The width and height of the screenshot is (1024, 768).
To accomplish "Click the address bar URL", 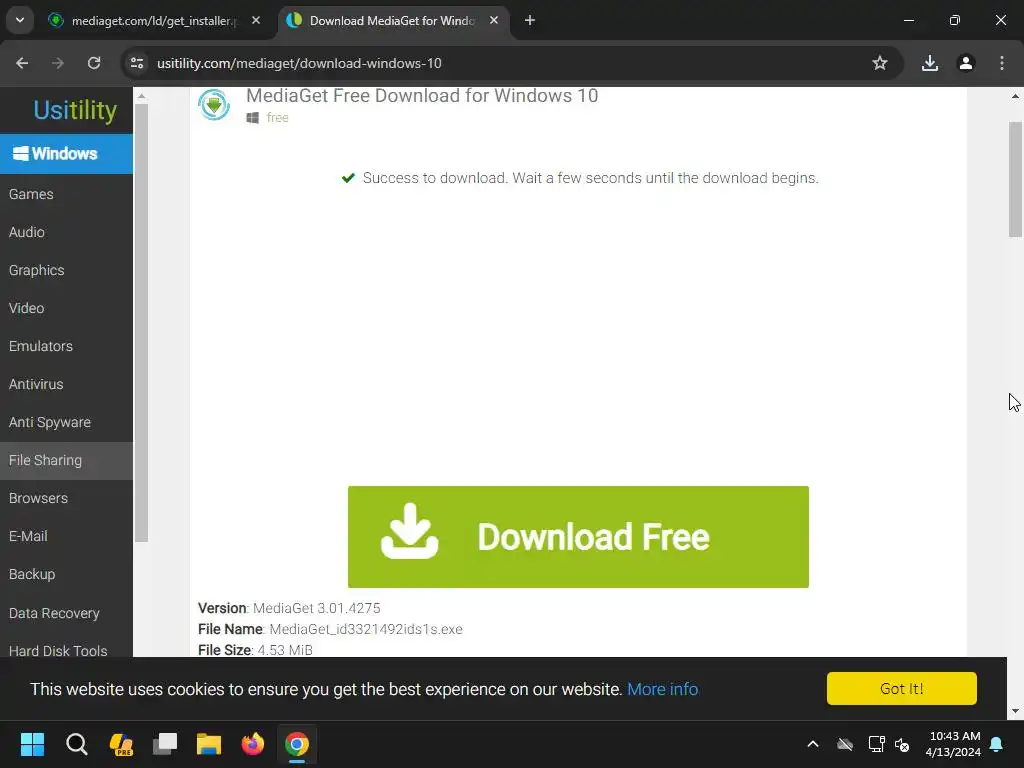I will 299,63.
